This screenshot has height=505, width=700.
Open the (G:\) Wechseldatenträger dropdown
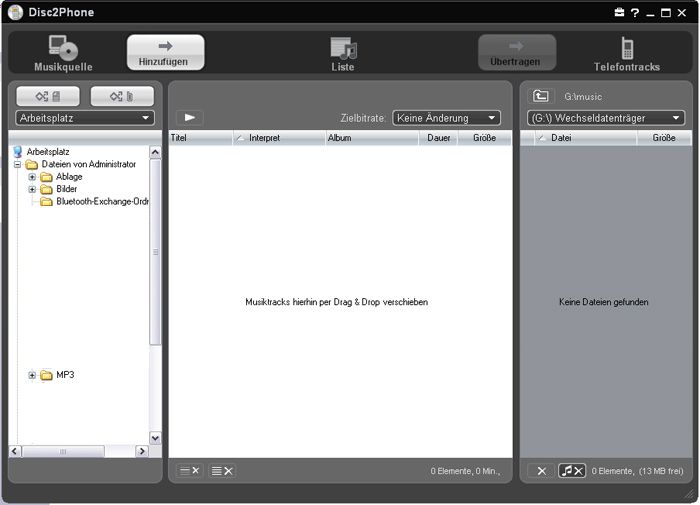coord(606,118)
